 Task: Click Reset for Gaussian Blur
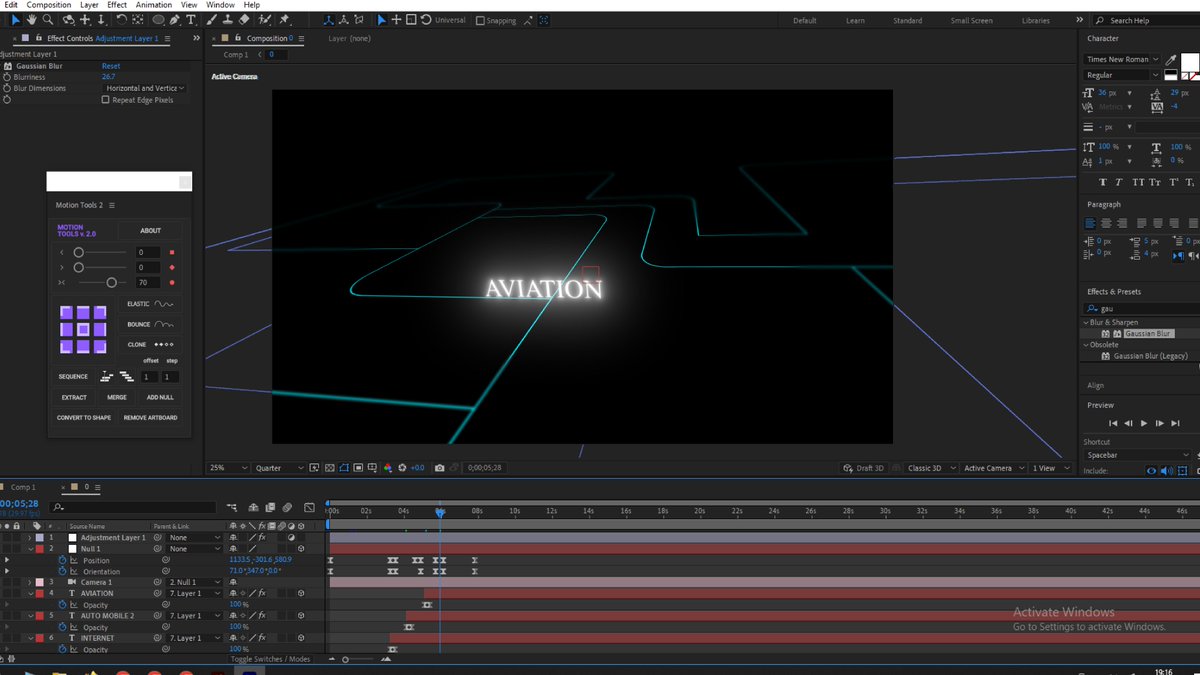pyautogui.click(x=111, y=66)
